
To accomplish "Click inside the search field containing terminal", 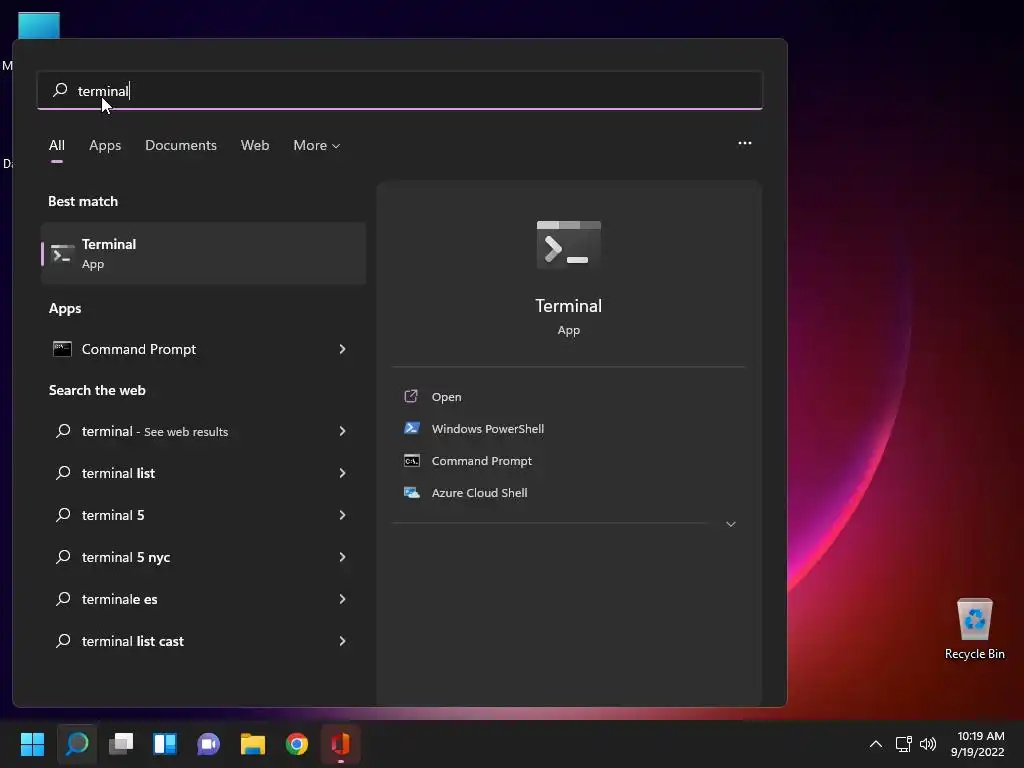I will pos(400,90).
